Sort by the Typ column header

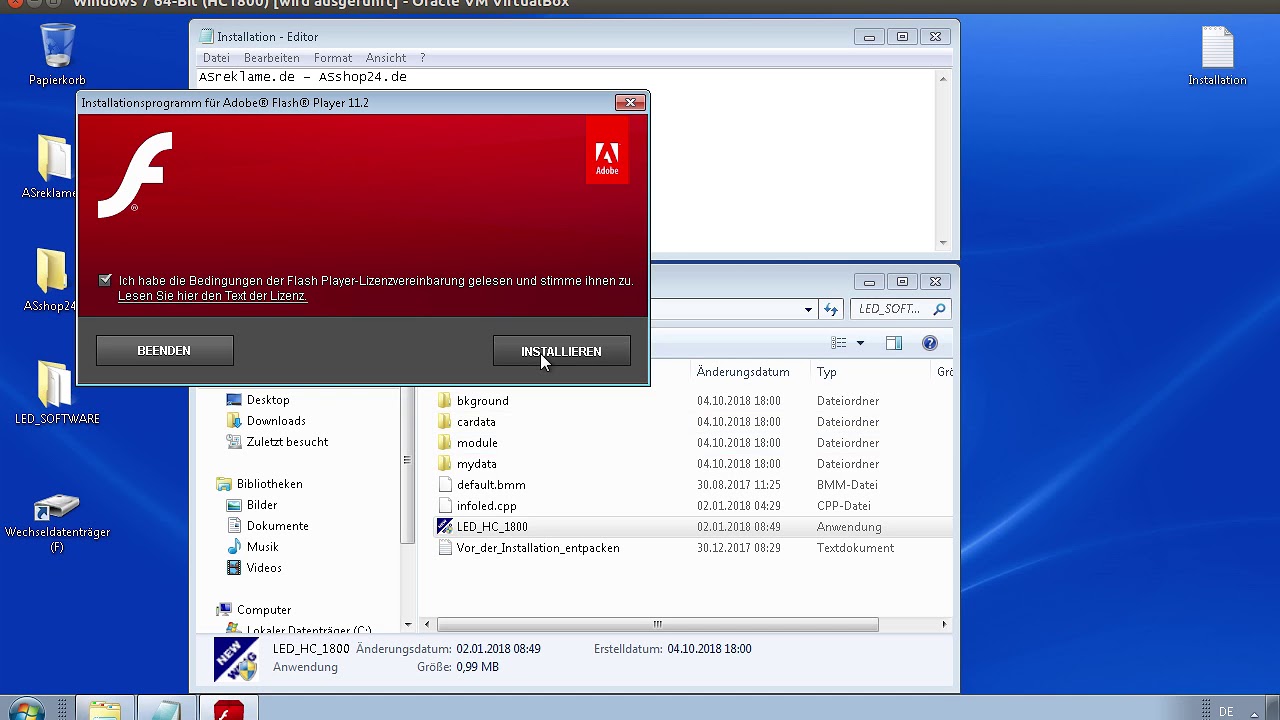coord(826,372)
